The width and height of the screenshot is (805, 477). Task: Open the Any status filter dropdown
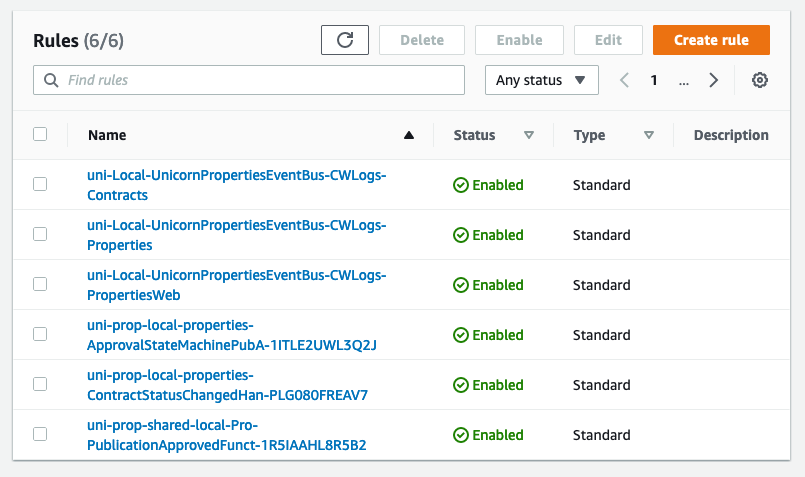(x=542, y=80)
